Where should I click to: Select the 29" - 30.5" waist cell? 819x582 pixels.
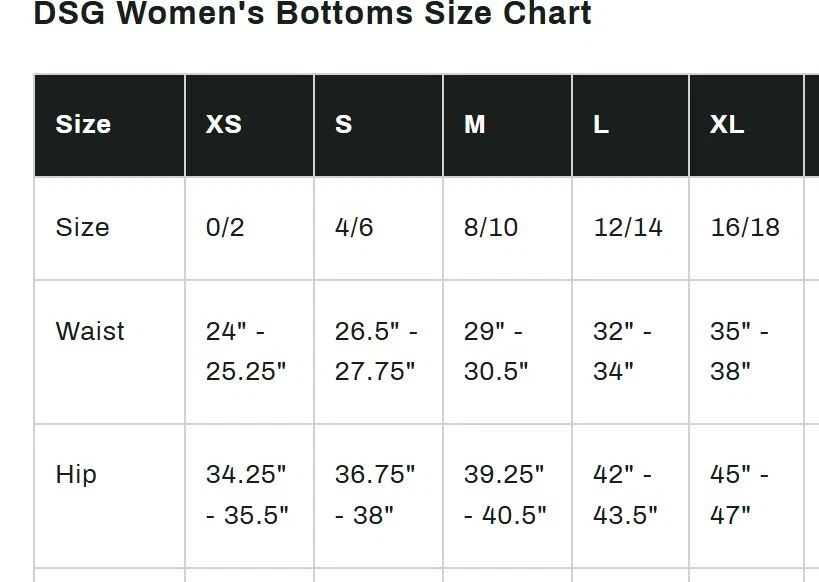tap(496, 351)
